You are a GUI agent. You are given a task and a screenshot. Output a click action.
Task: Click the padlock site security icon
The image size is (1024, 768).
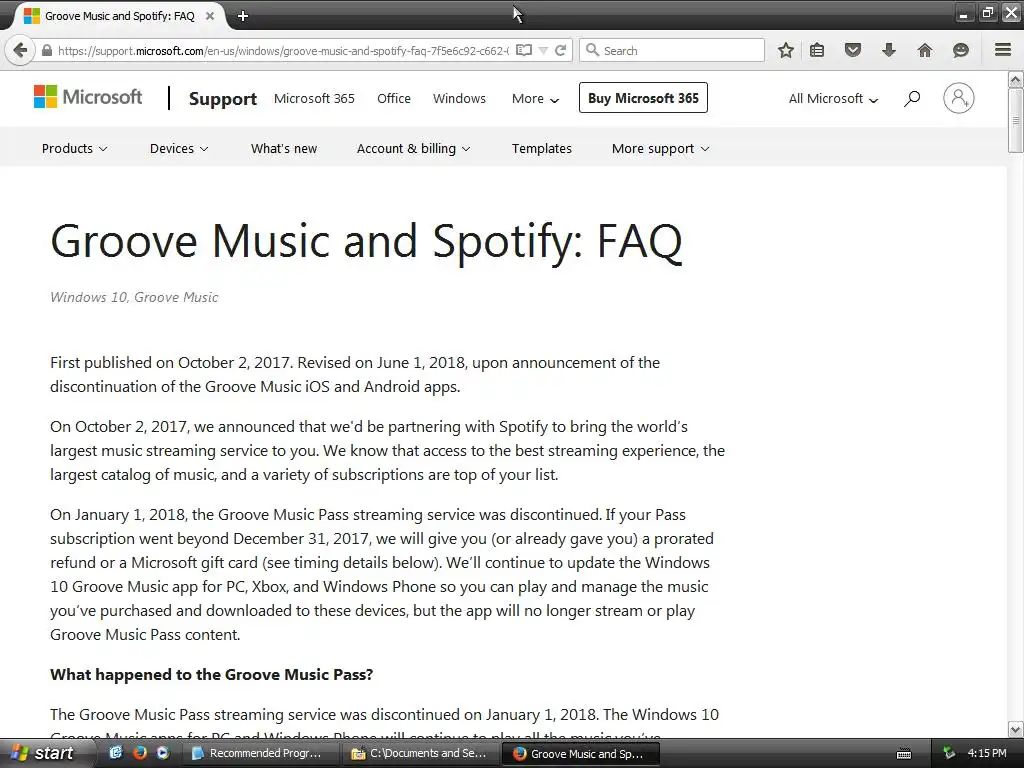click(x=46, y=50)
